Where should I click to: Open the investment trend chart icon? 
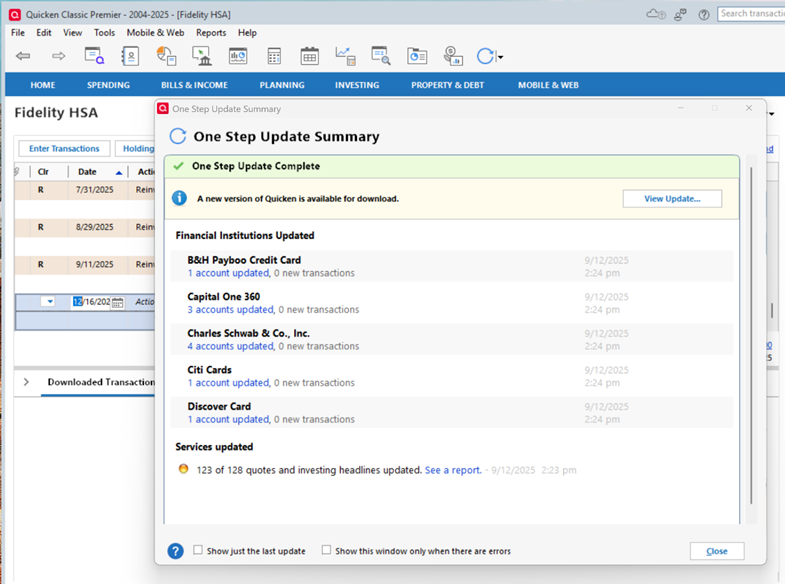pyautogui.click(x=345, y=56)
